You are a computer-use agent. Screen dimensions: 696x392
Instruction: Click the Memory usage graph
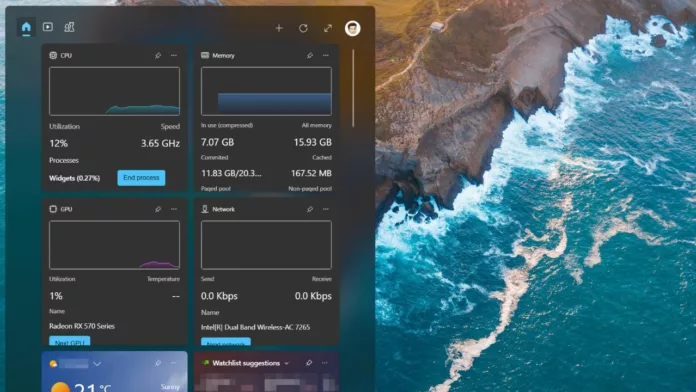click(266, 91)
